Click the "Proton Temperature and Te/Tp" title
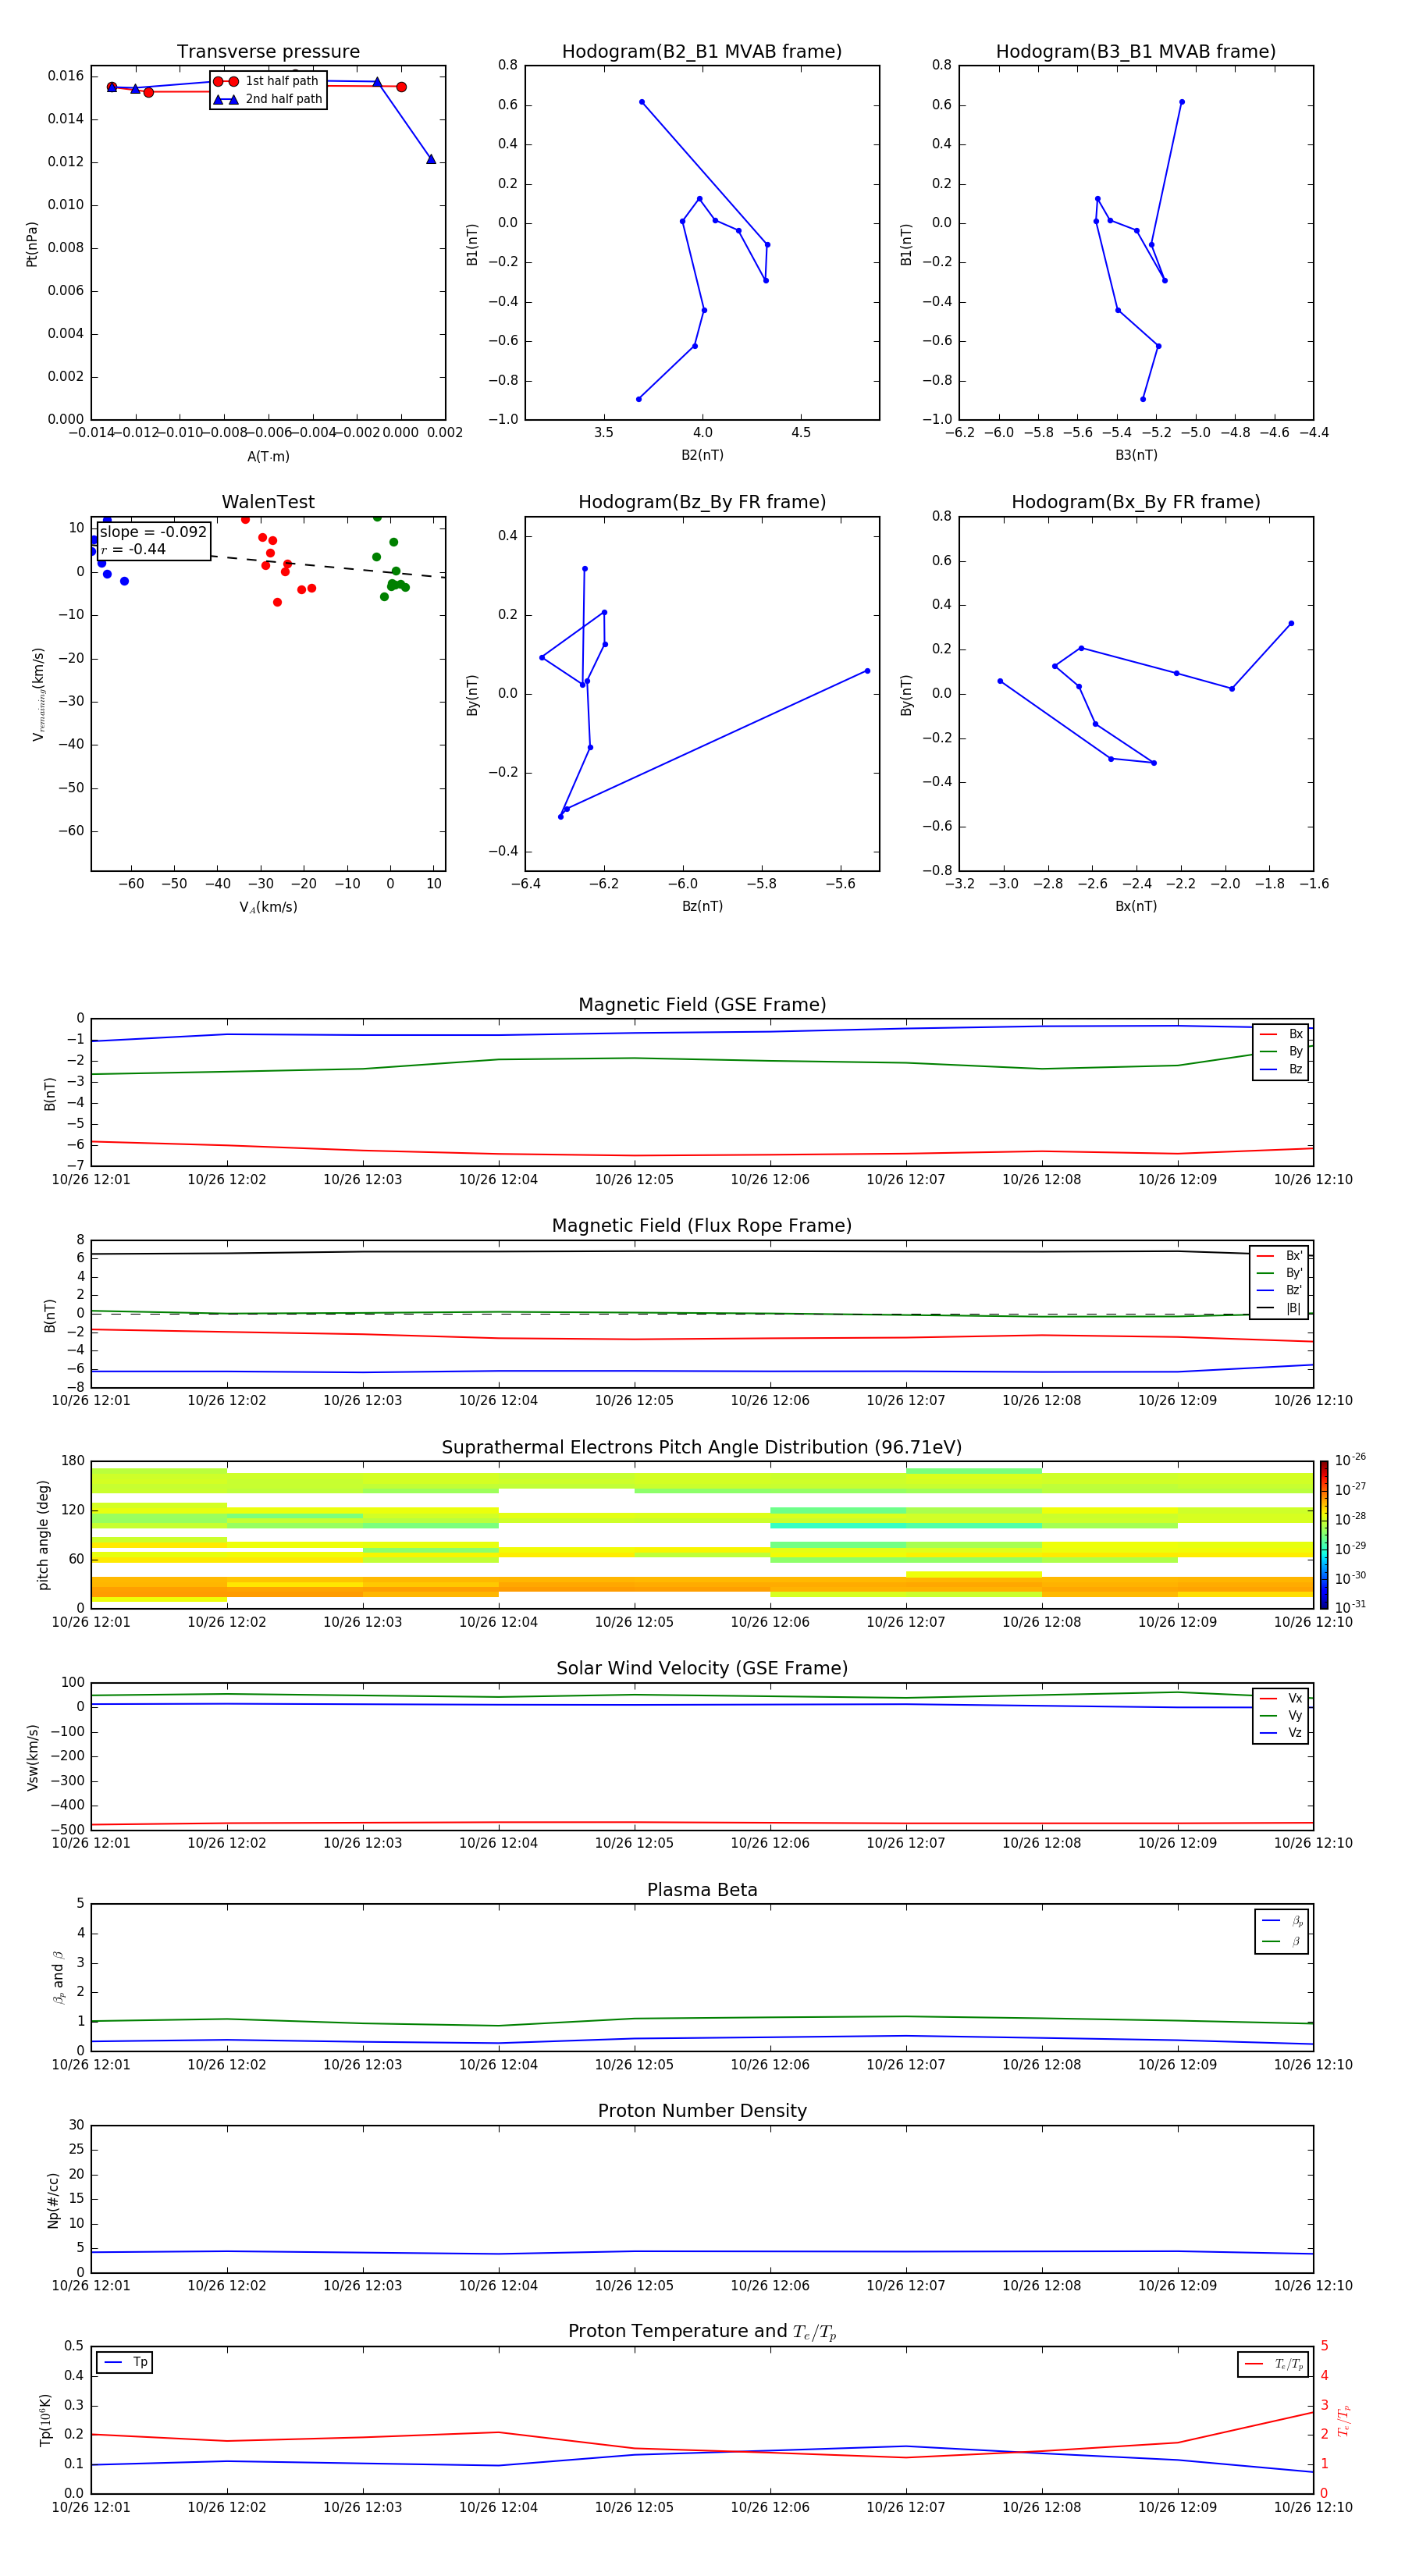The image size is (1405, 2576). 702,2332
